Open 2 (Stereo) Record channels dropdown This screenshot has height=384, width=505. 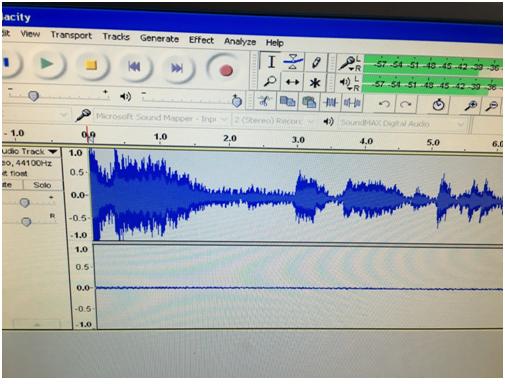click(x=273, y=121)
